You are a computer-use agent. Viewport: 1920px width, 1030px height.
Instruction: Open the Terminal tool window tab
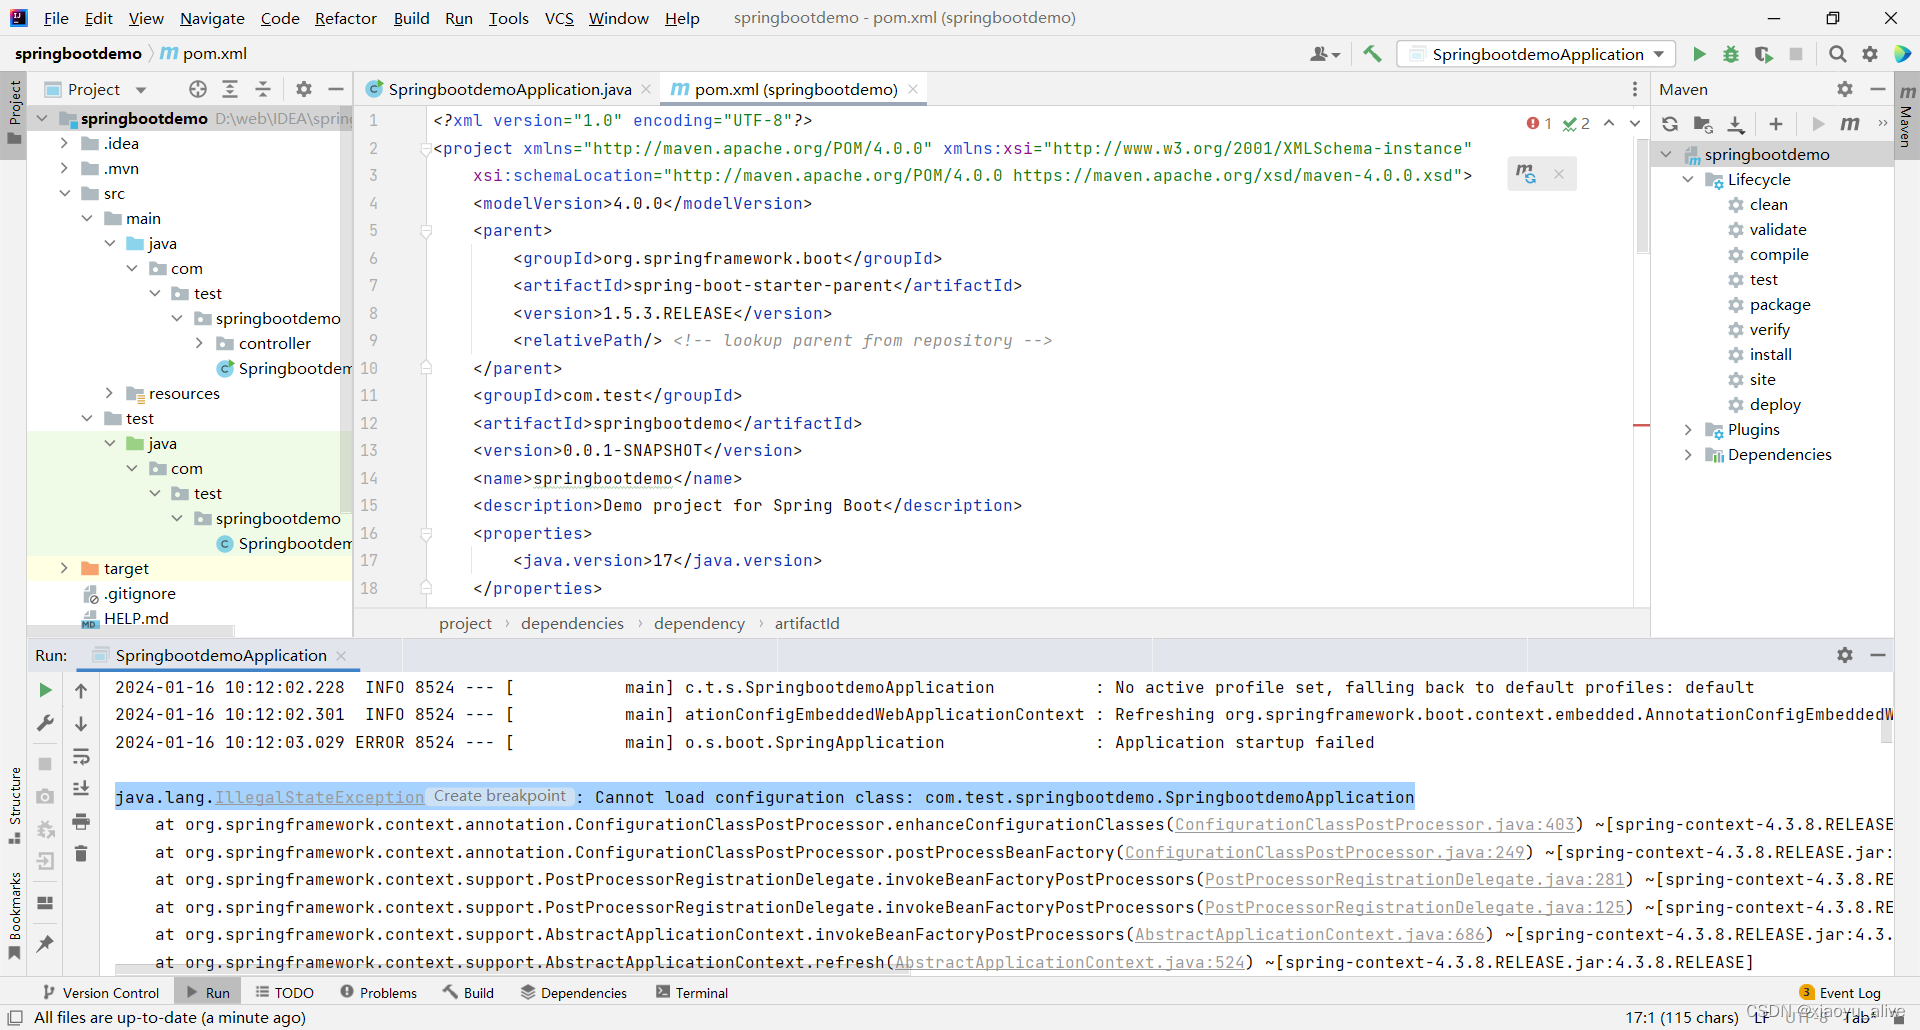(691, 993)
